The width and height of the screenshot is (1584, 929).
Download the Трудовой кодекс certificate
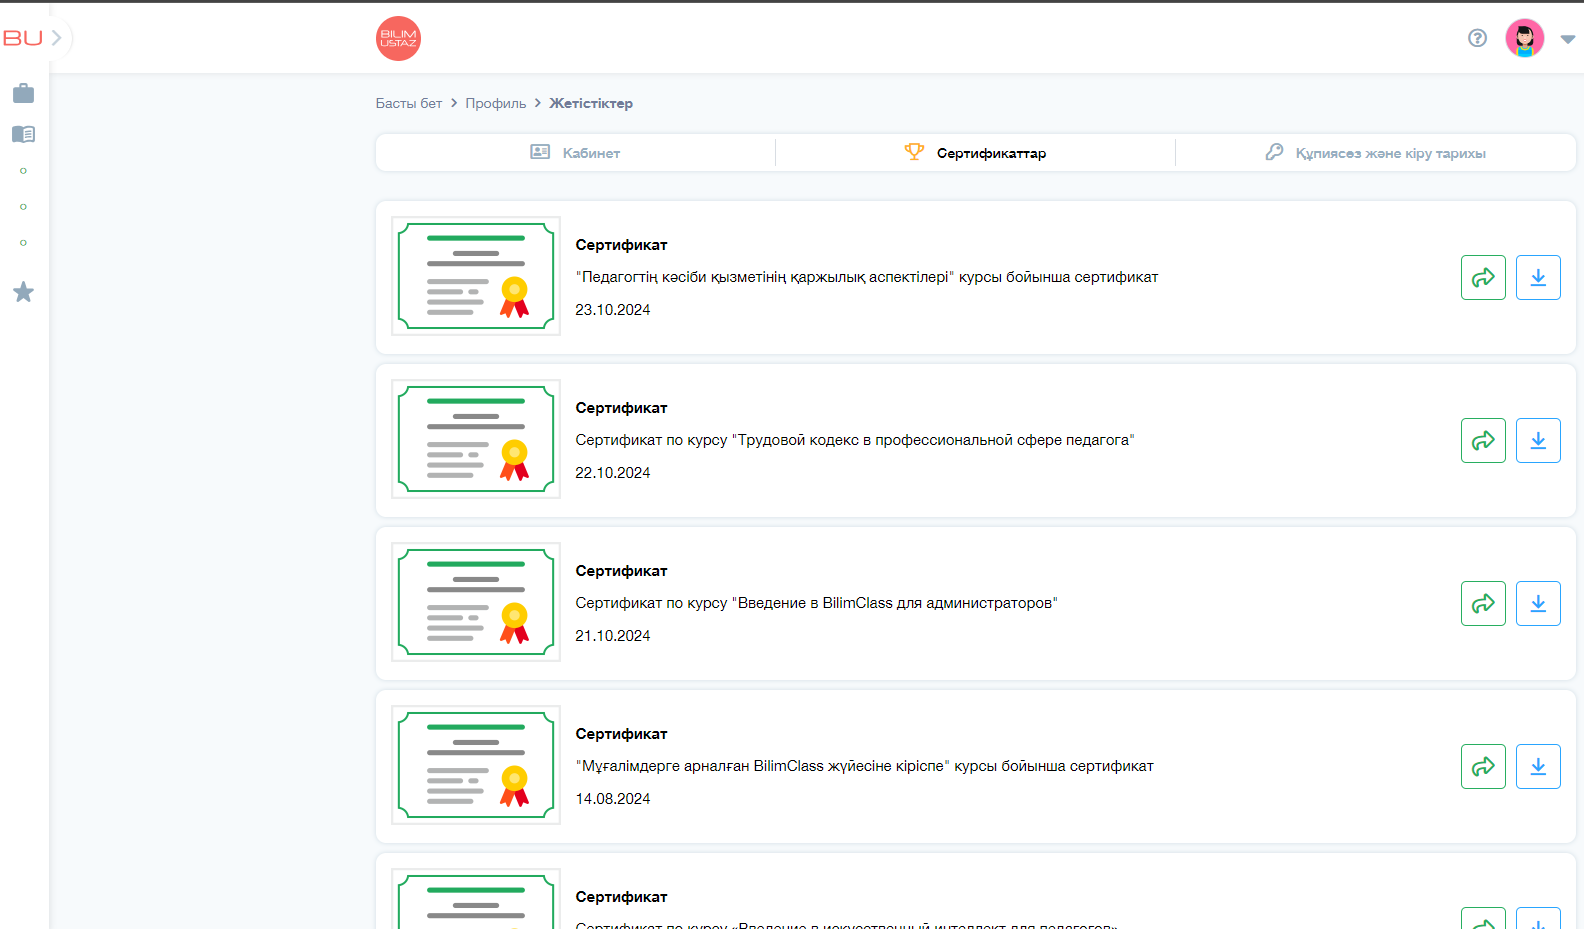[x=1538, y=440]
